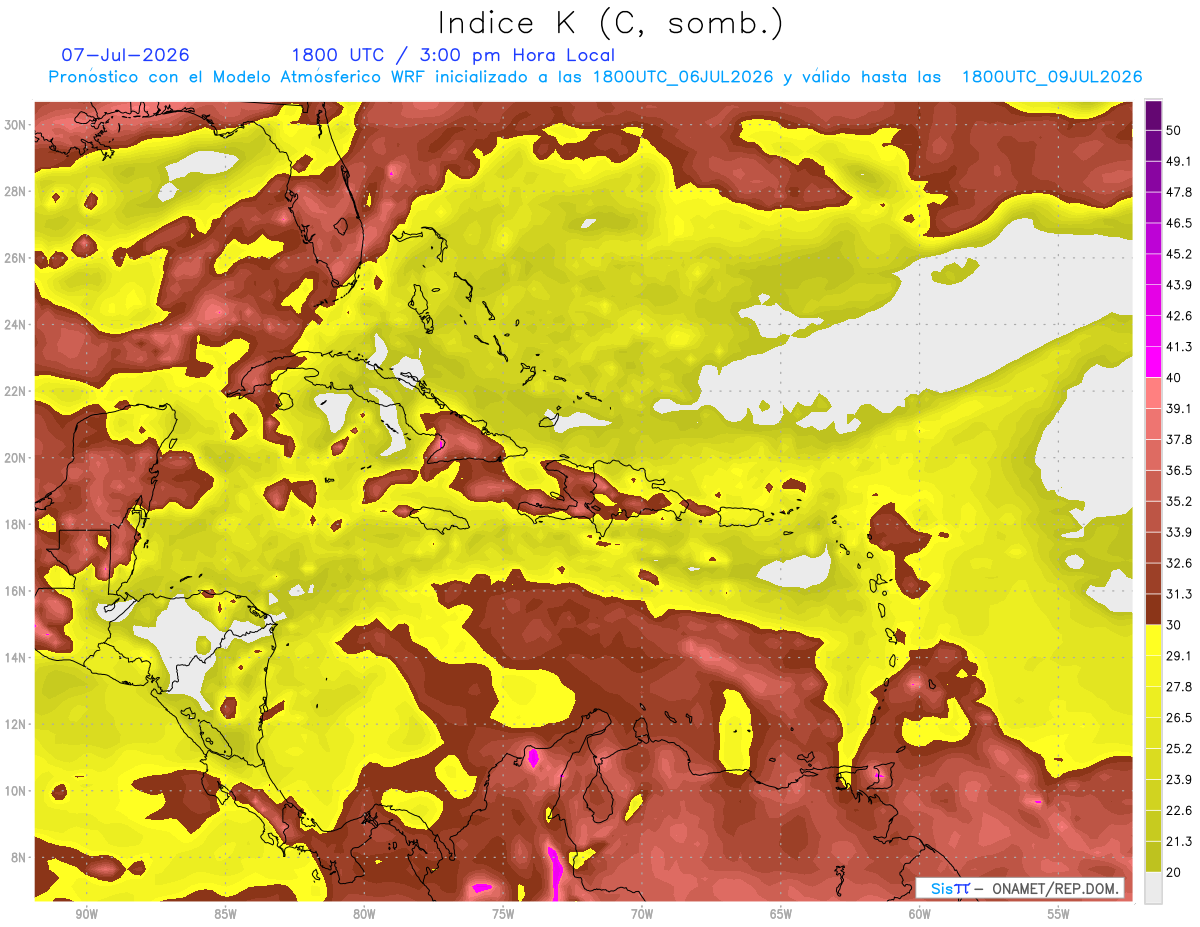Click the "37.8" color scale value
Viewport: 1200px width, 927px height.
1179,440
